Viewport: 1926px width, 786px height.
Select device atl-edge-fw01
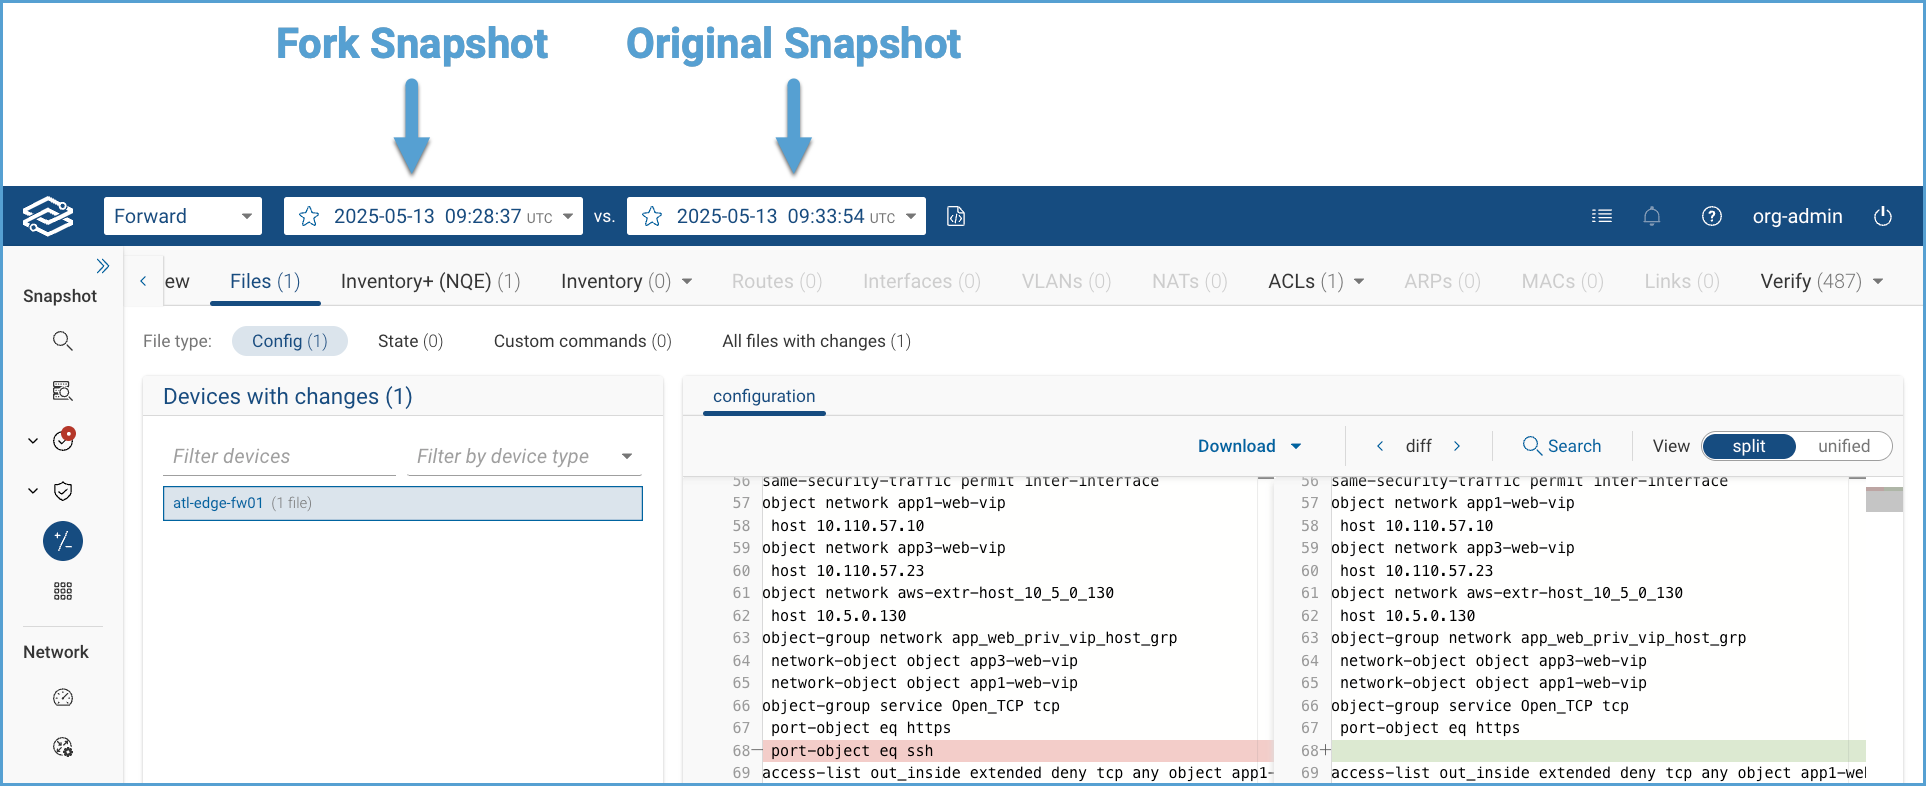pyautogui.click(x=403, y=503)
